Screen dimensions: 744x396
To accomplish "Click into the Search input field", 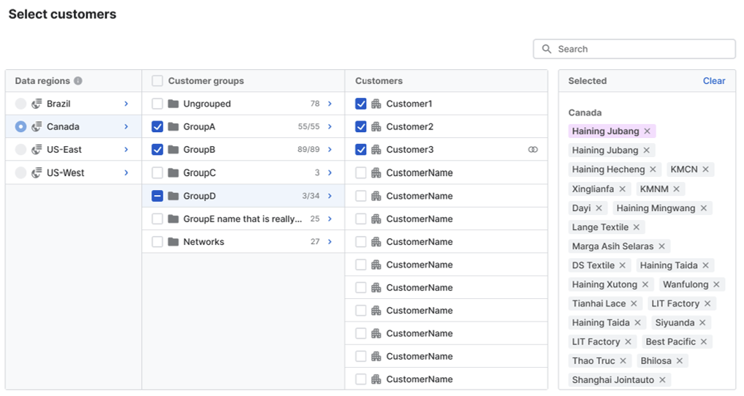I will point(634,49).
